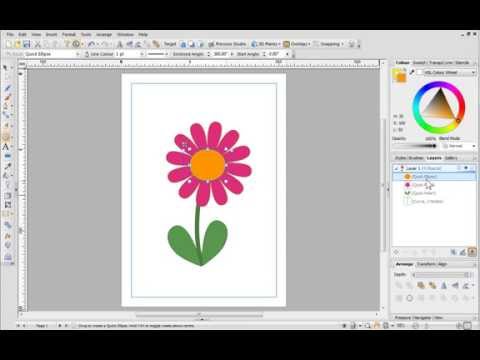This screenshot has width=480, height=360.
Task: Open the Arrange menu
Action: 104,34
